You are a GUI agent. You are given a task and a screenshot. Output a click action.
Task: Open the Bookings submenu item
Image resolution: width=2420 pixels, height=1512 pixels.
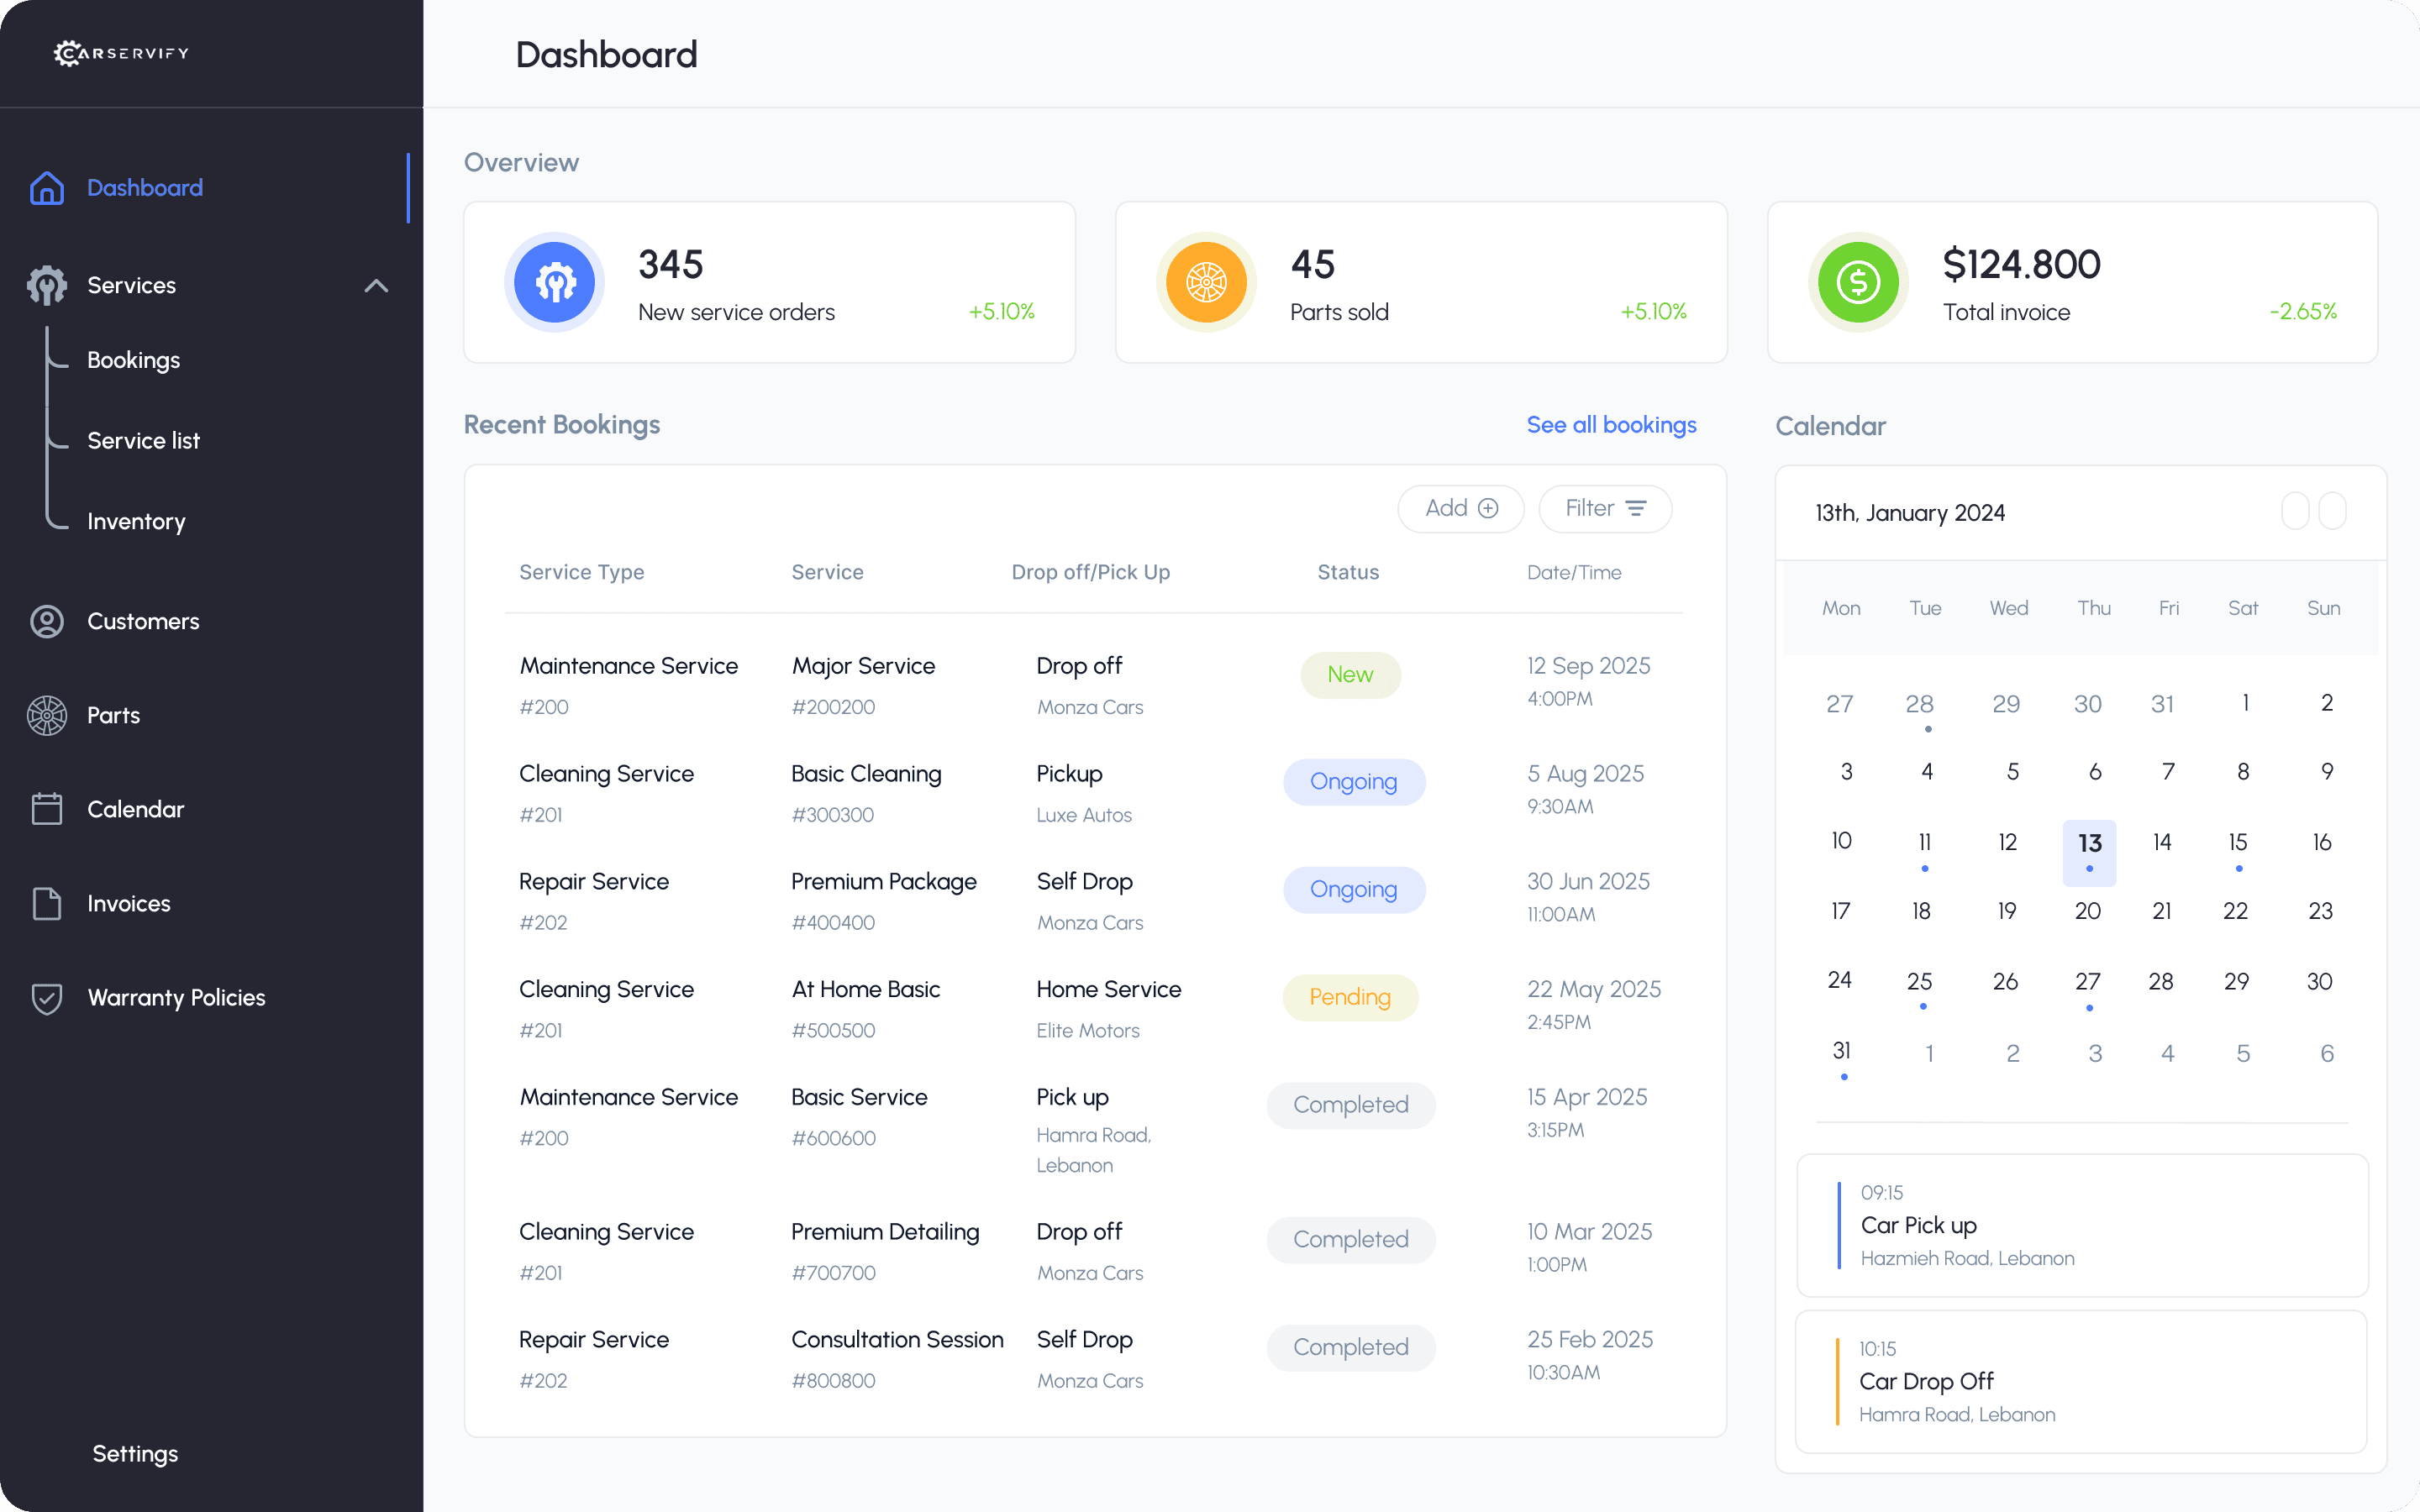pyautogui.click(x=133, y=360)
